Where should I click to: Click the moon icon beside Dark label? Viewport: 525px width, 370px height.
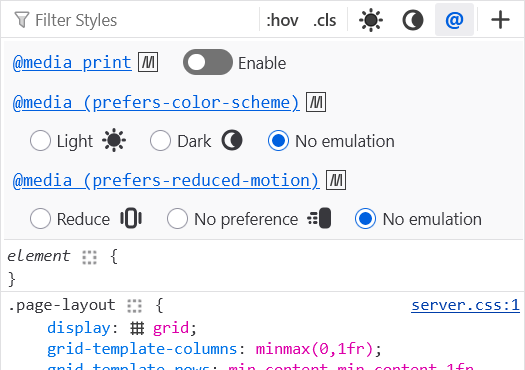[x=232, y=140]
